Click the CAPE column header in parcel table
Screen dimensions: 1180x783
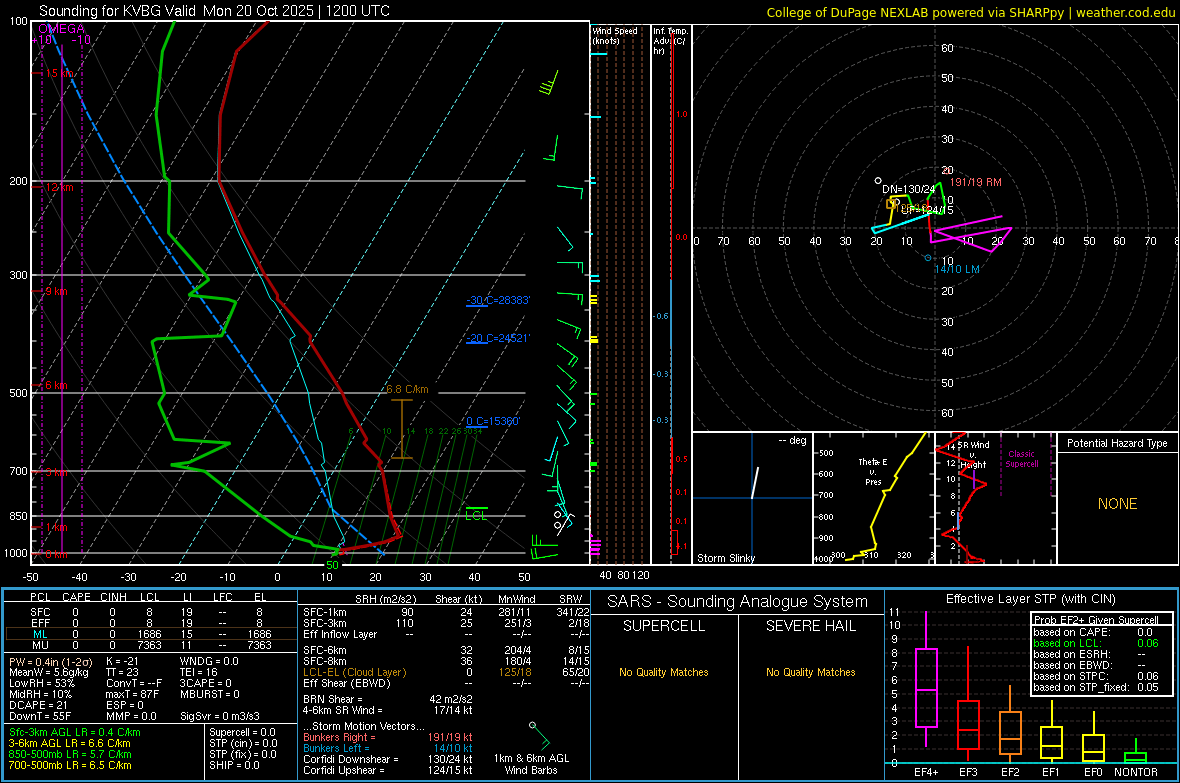76,597
